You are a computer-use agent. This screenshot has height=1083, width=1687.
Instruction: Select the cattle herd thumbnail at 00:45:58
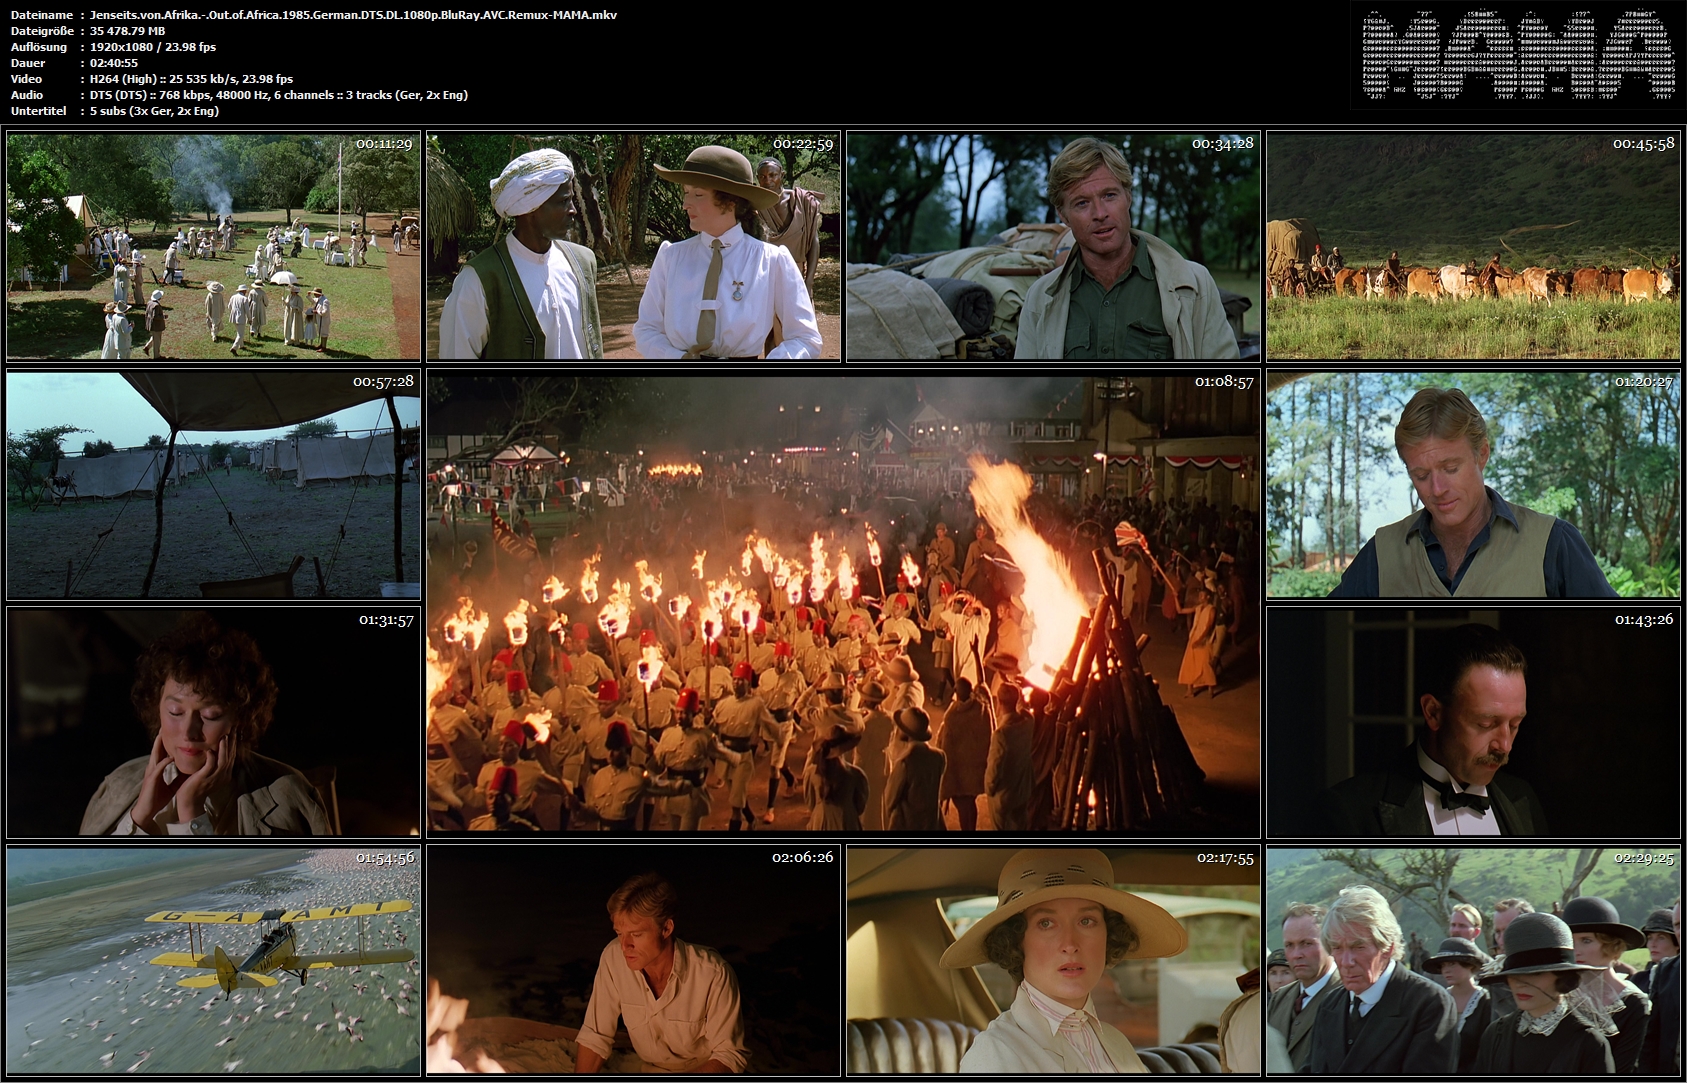(x=1473, y=246)
